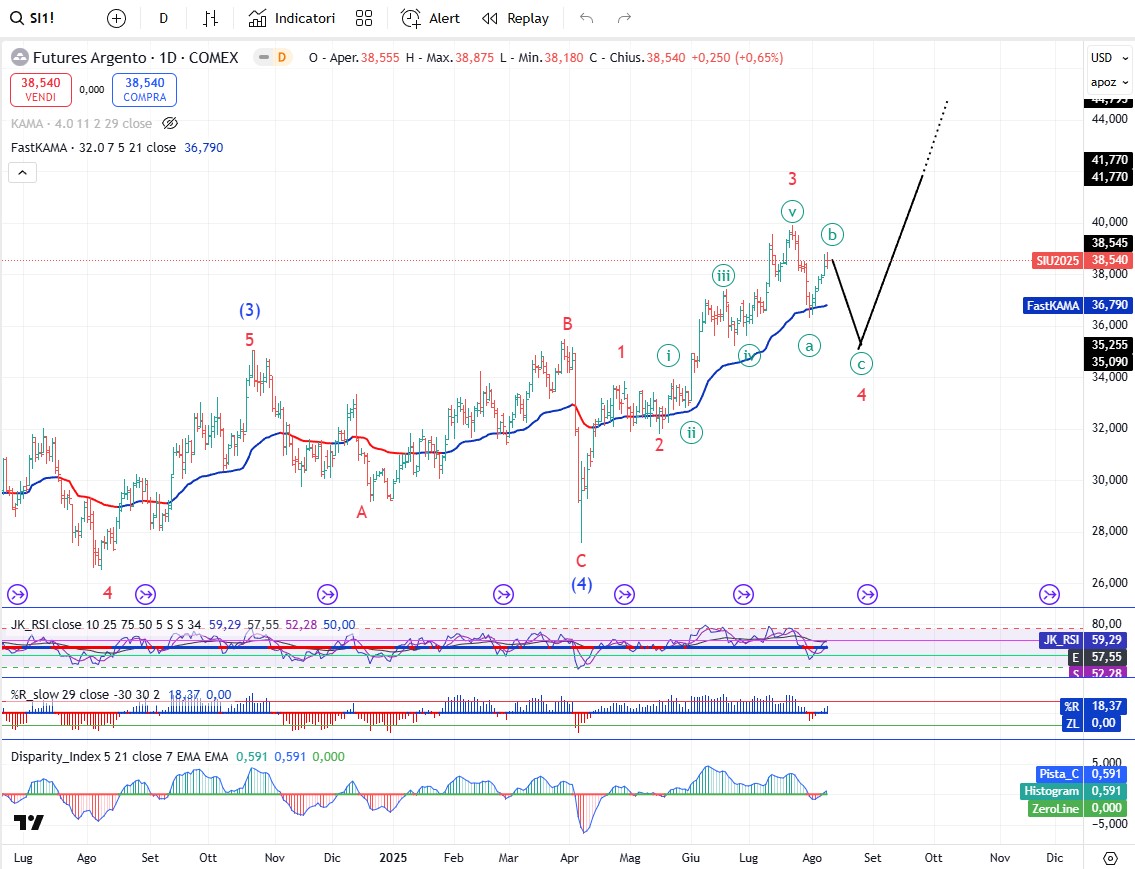
Task: Collapse the indicator legend with chevron
Action: pyautogui.click(x=22, y=172)
